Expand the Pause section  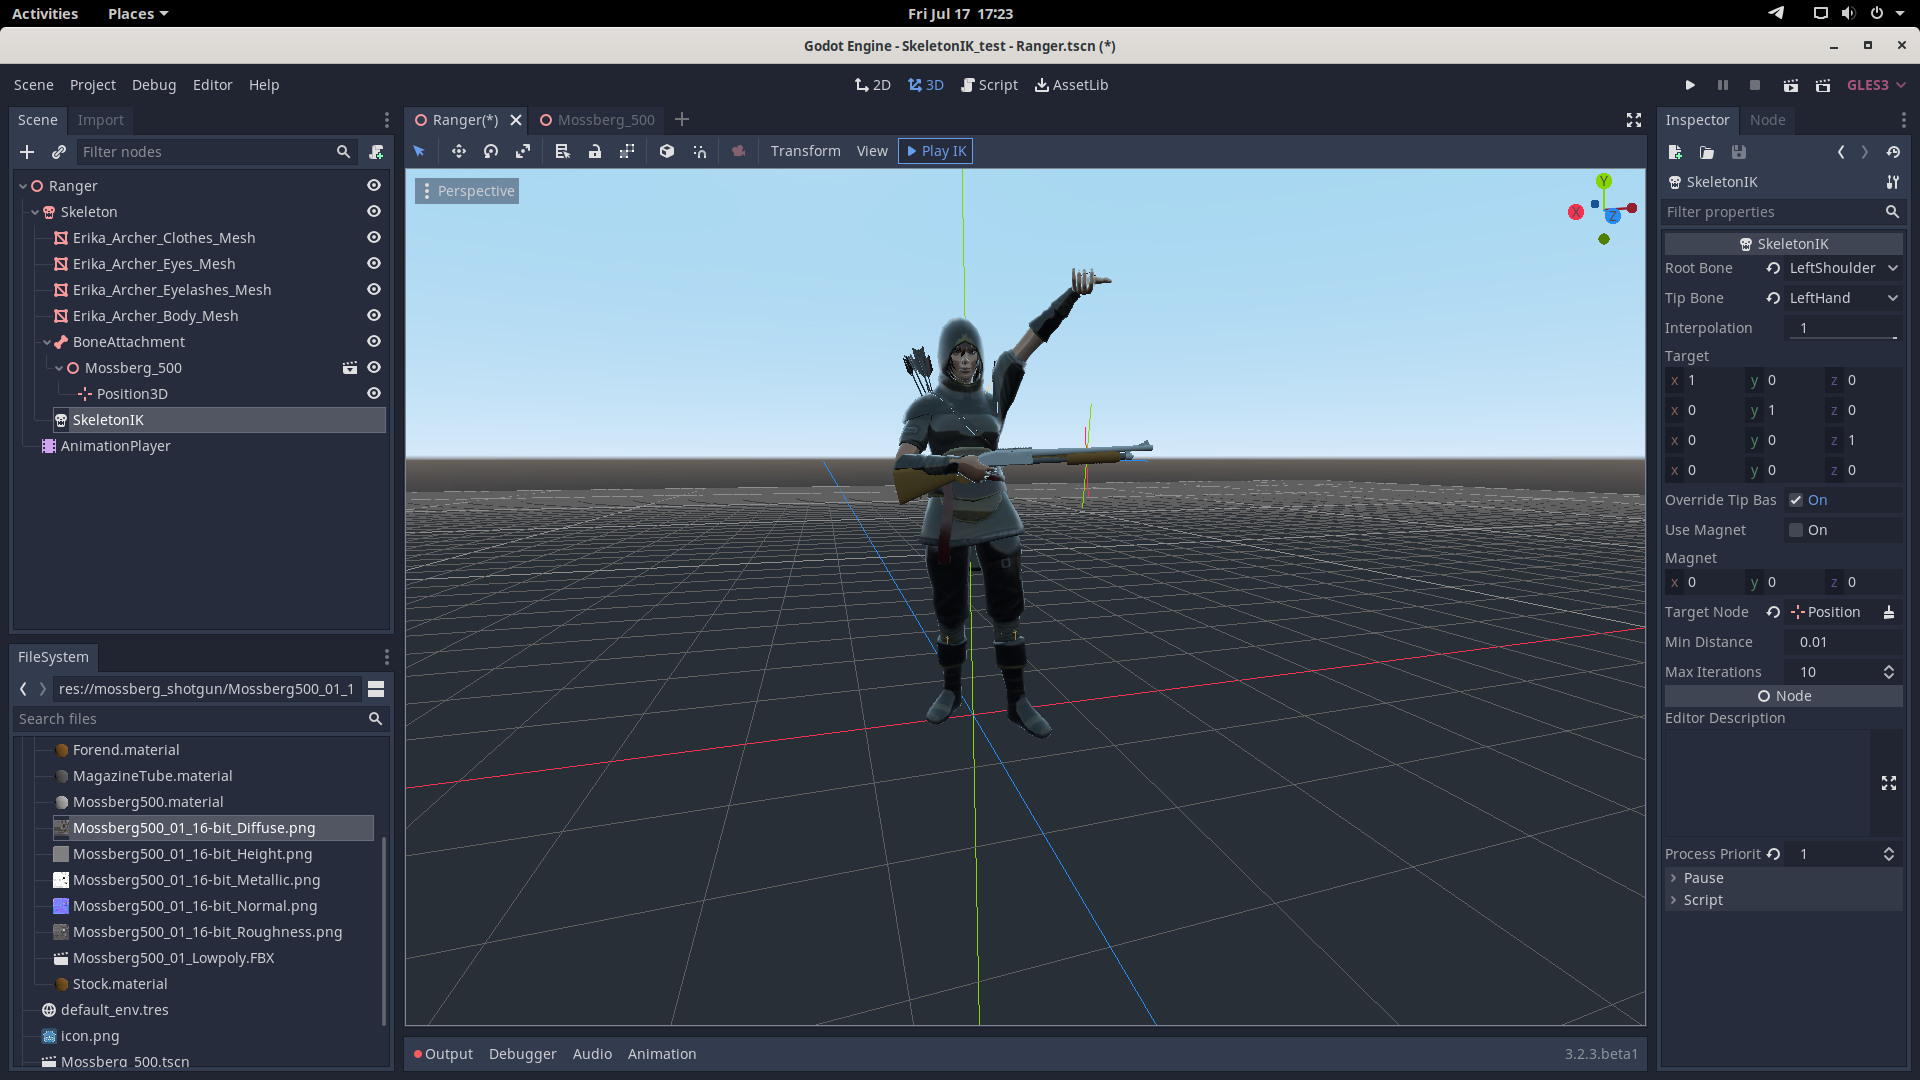(1783, 878)
